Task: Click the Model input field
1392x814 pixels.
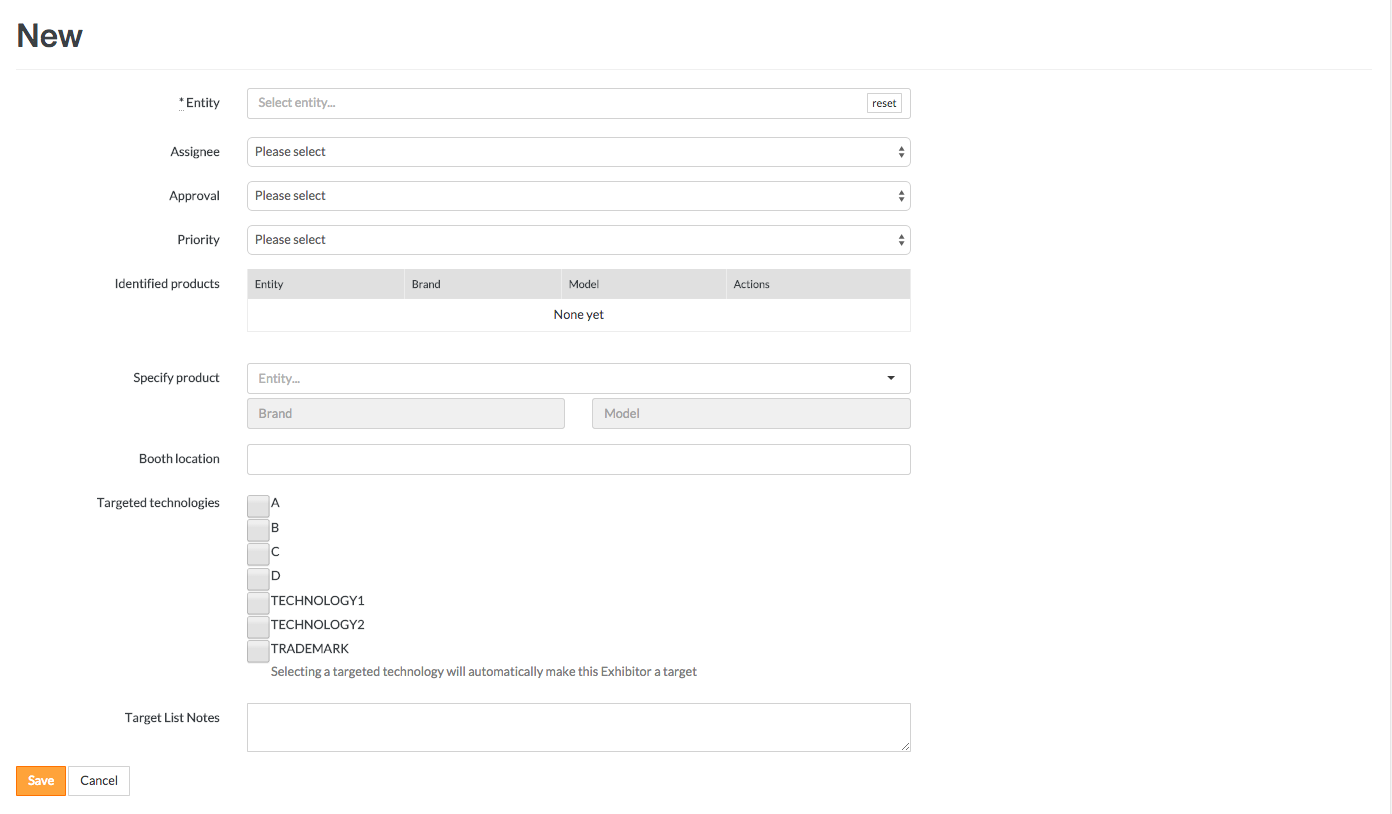Action: coord(751,414)
